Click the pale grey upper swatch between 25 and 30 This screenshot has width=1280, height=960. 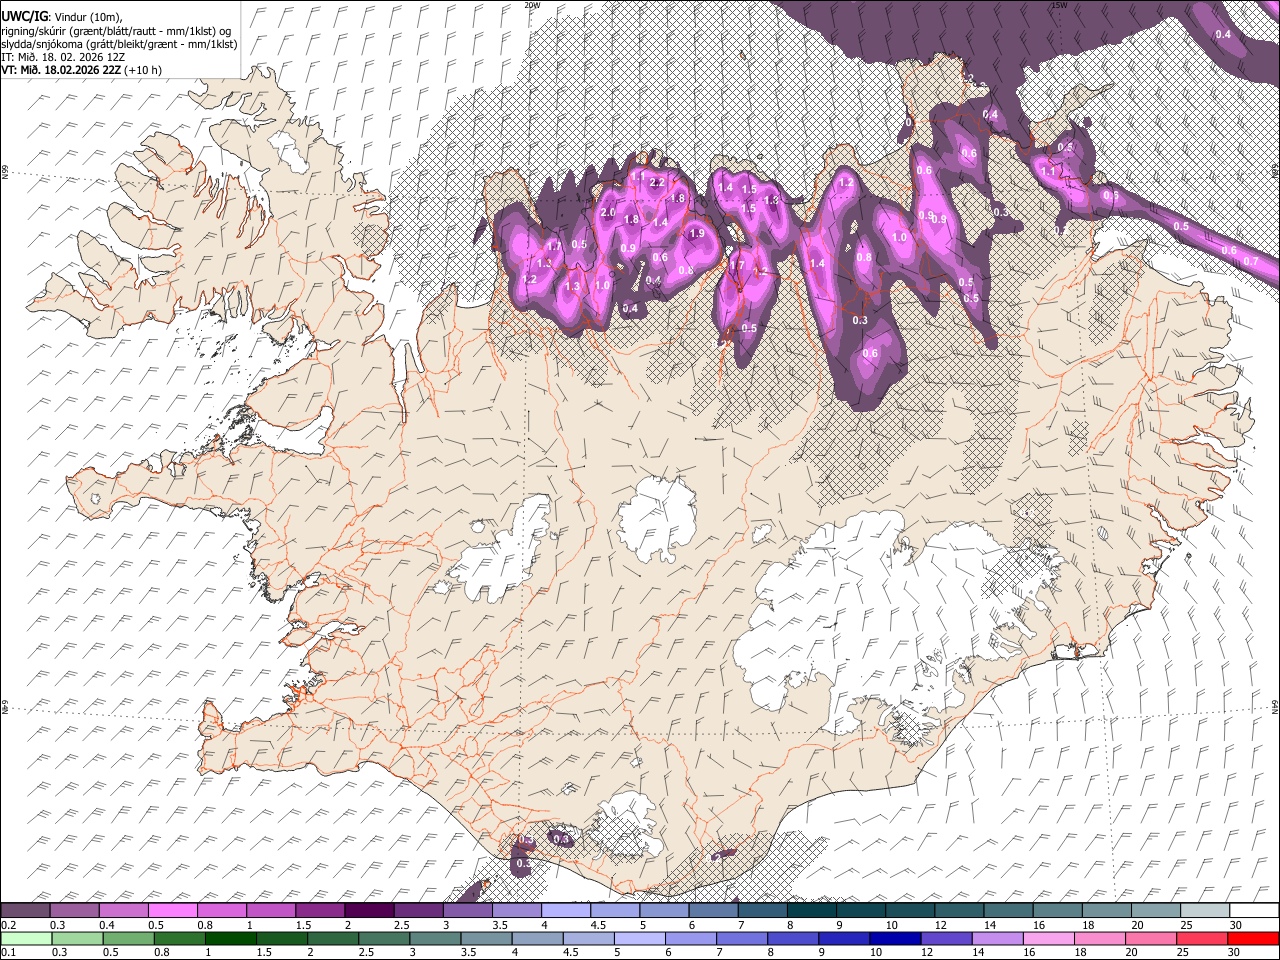point(1206,910)
